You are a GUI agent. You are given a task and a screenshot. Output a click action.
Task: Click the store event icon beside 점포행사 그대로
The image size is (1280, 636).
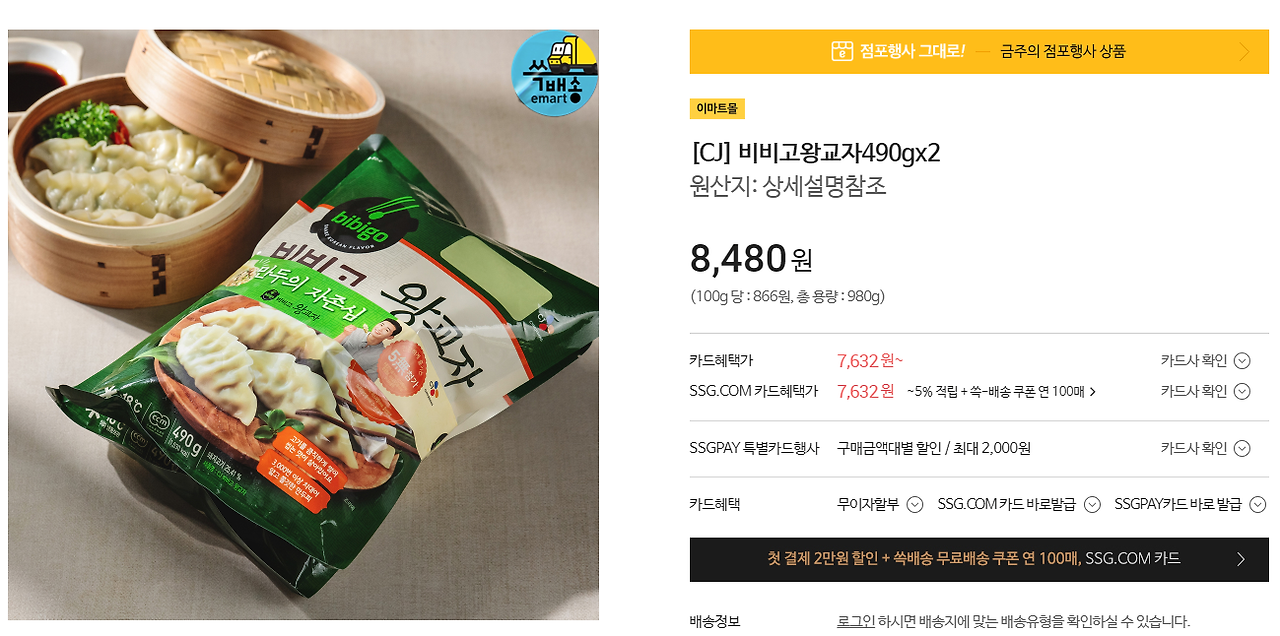(x=842, y=51)
